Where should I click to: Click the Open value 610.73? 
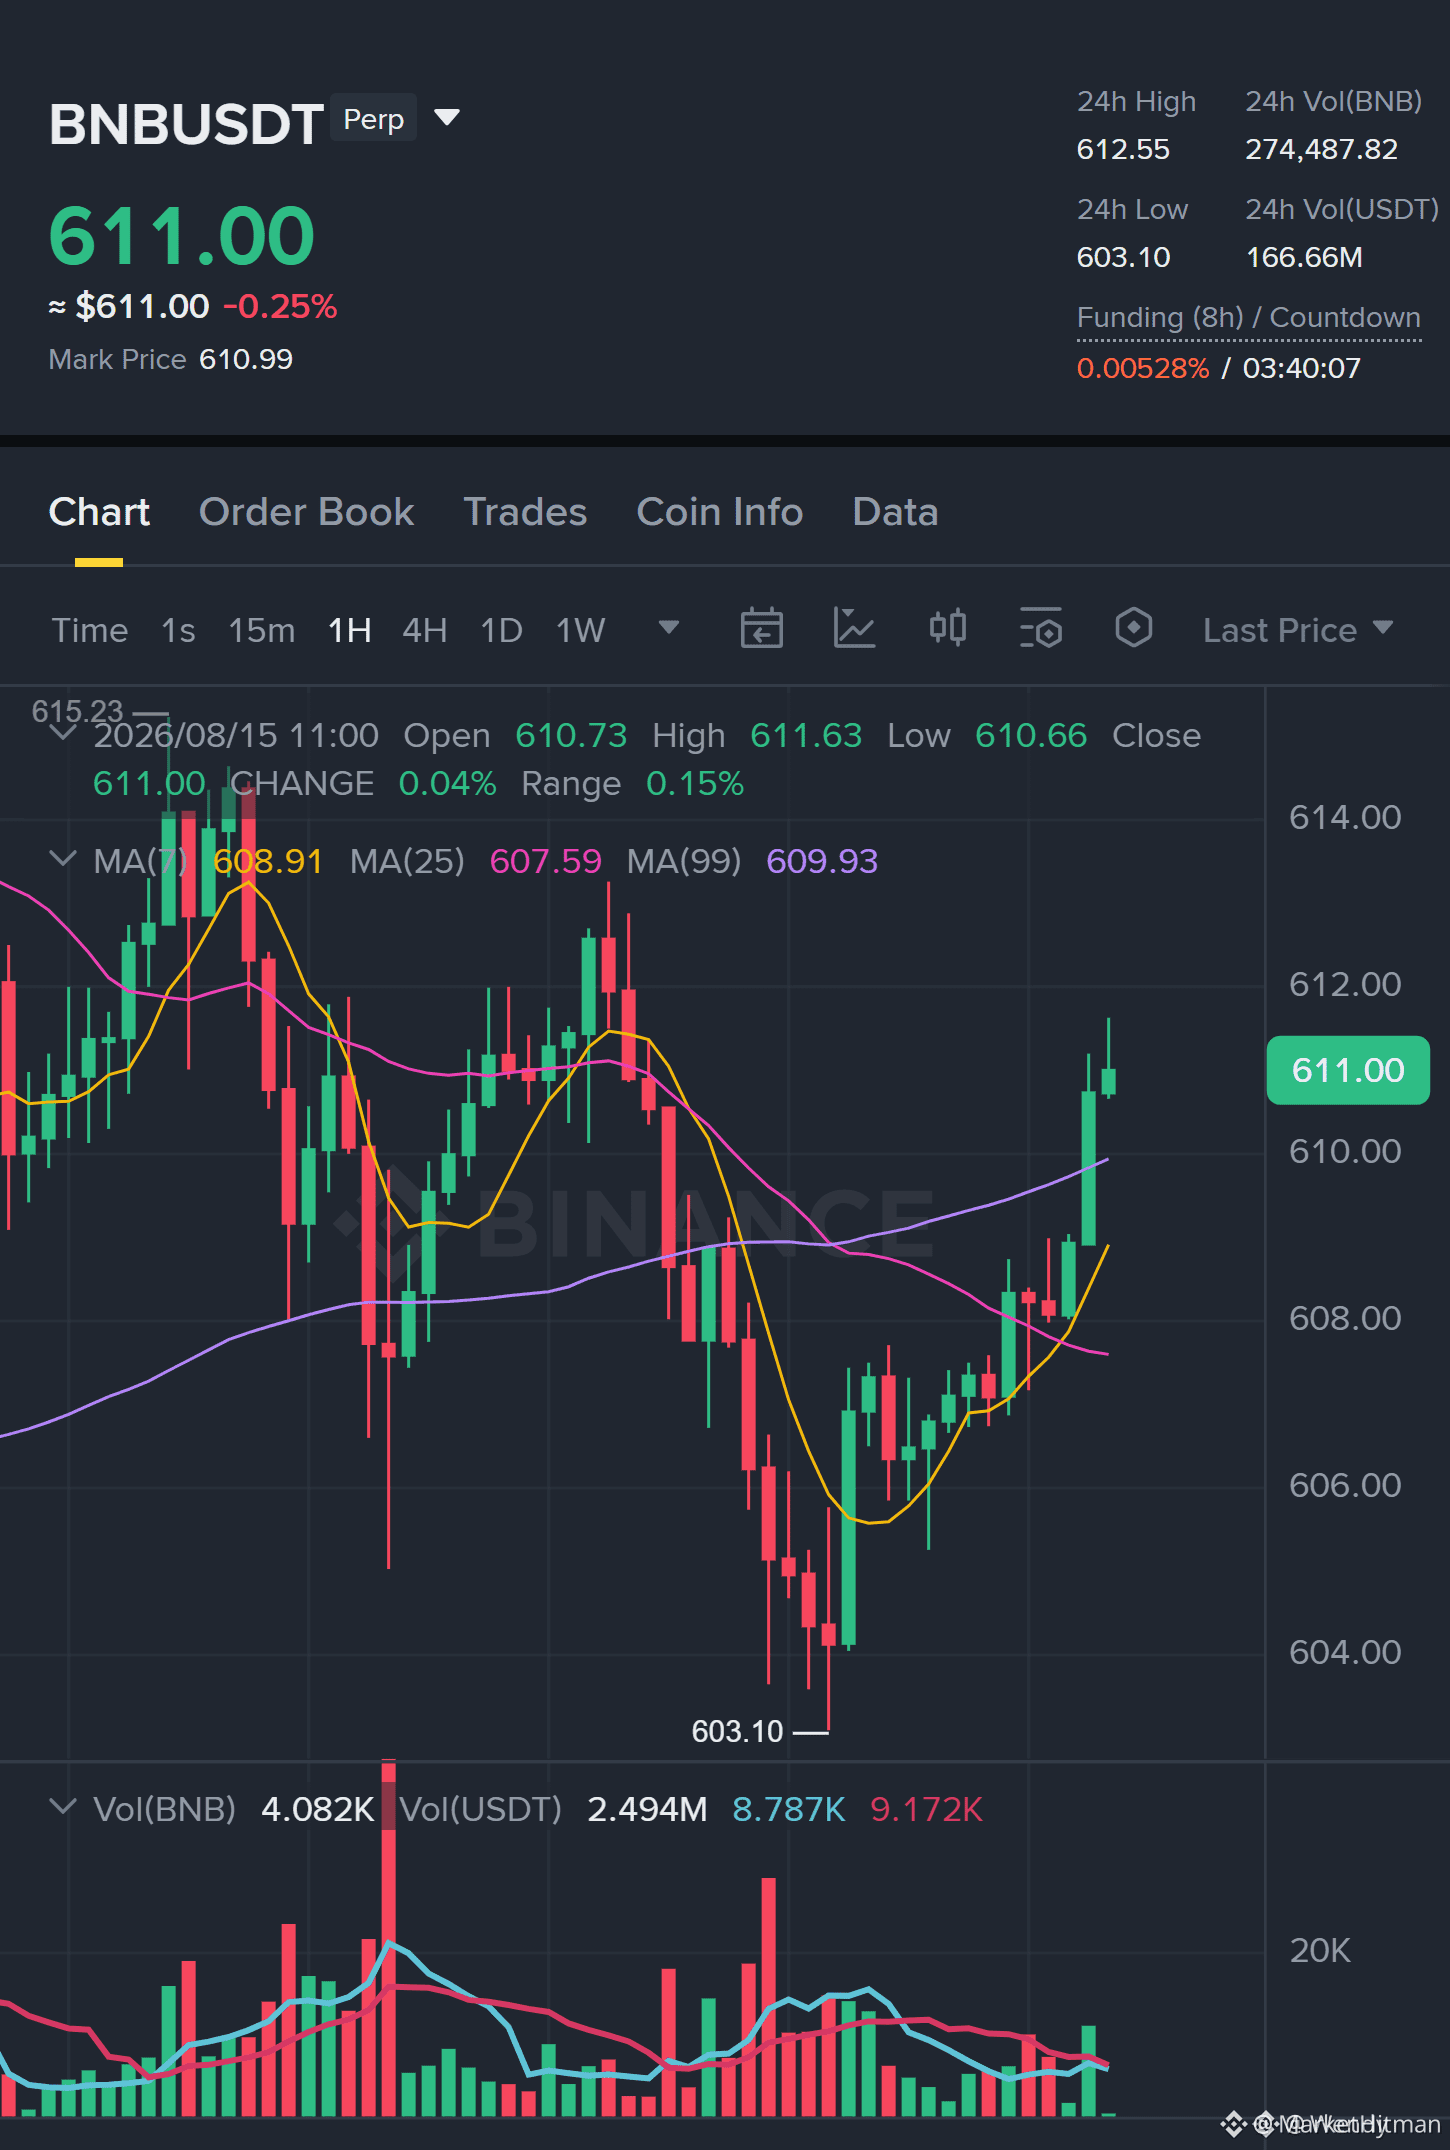coord(571,735)
